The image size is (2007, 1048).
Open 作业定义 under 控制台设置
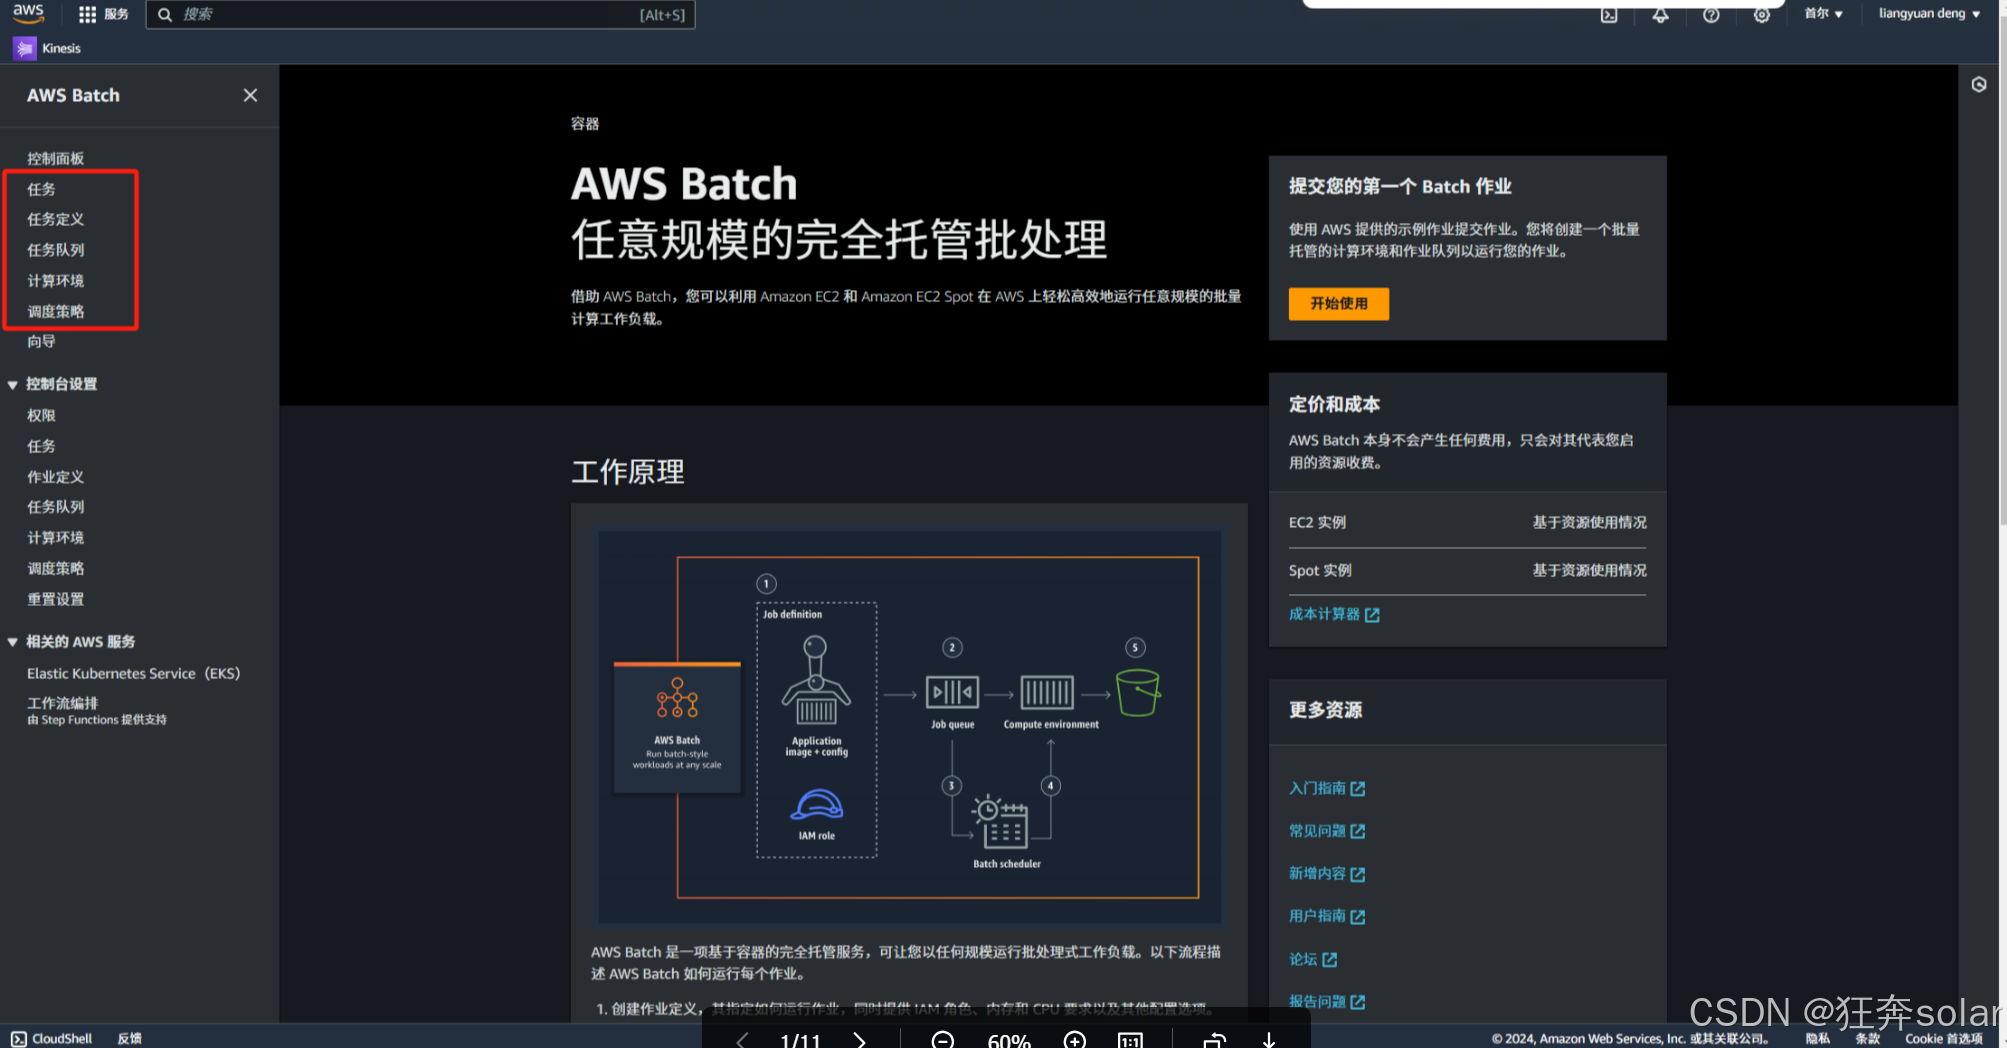click(55, 477)
